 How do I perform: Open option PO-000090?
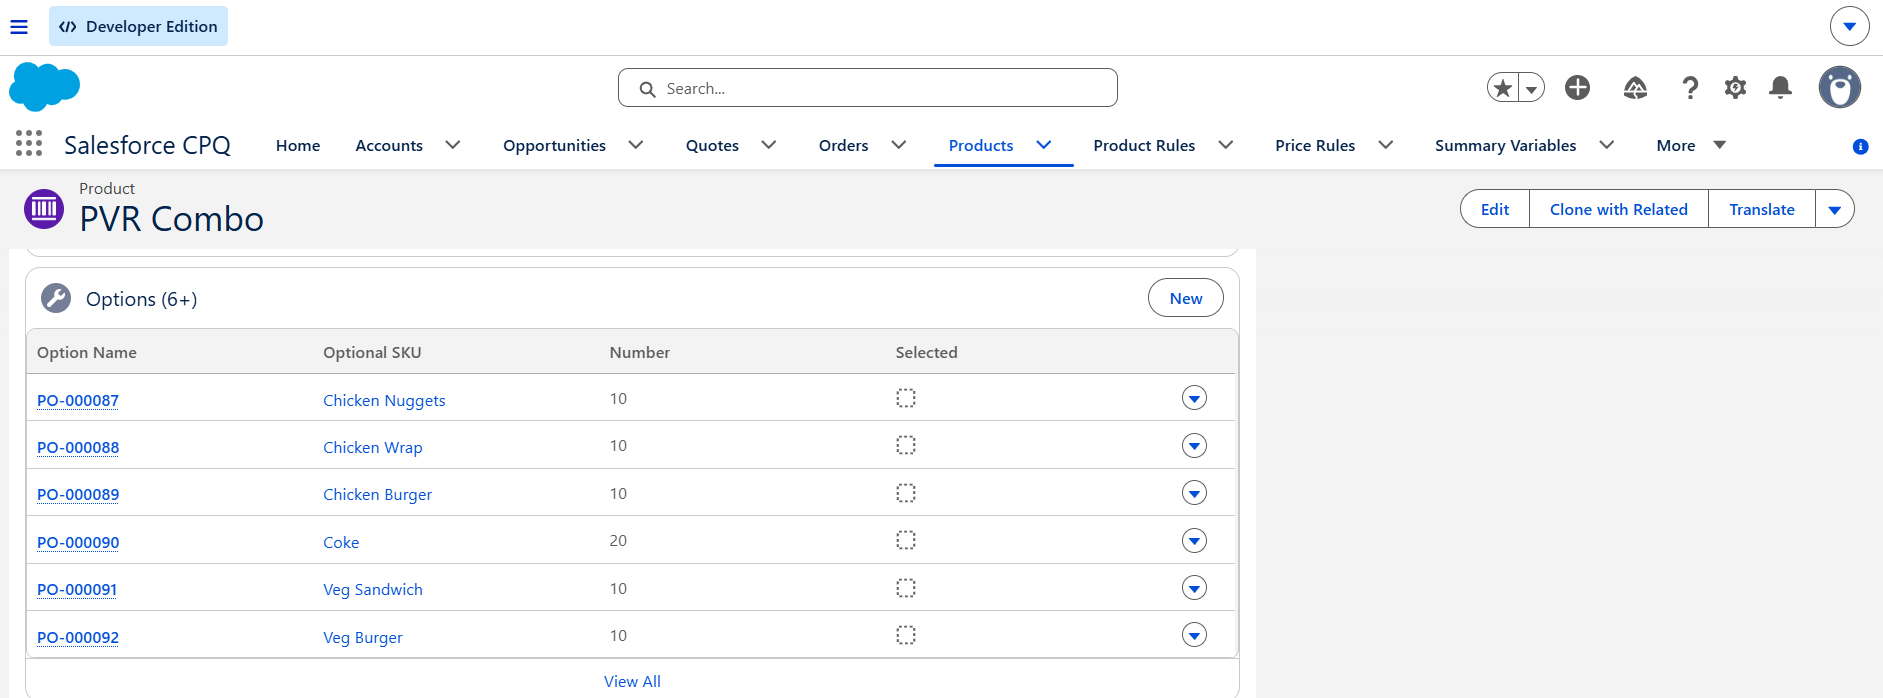click(x=78, y=542)
